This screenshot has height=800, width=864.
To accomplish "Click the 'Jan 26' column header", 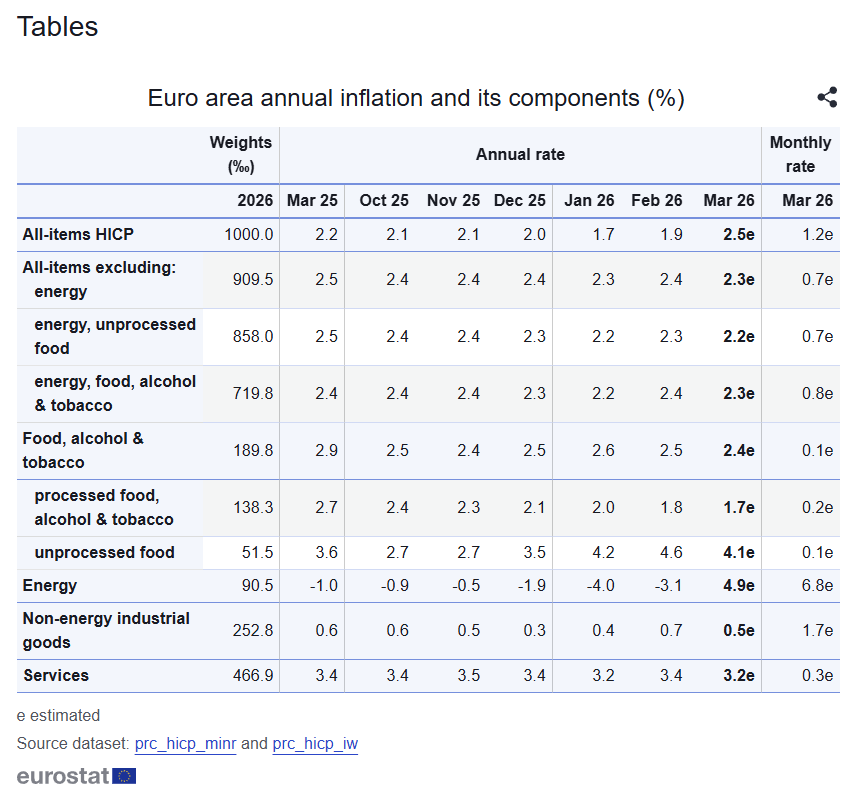I will click(589, 200).
